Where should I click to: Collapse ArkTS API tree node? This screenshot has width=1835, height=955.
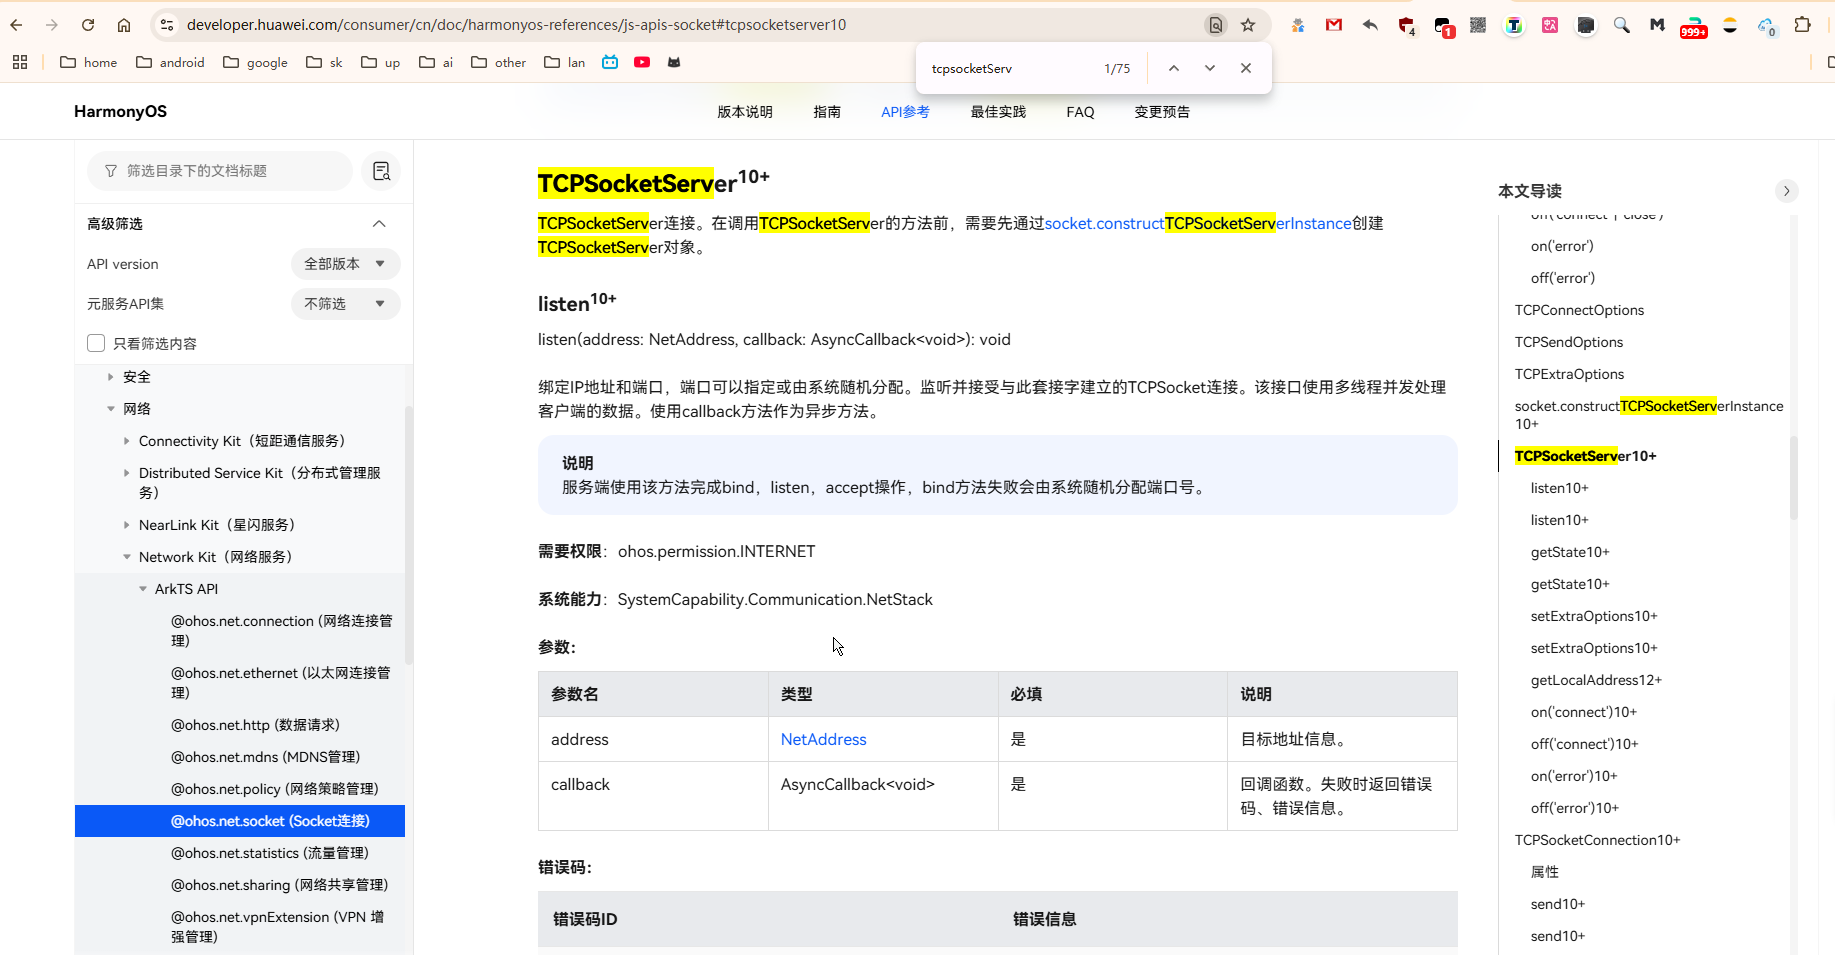pos(142,589)
